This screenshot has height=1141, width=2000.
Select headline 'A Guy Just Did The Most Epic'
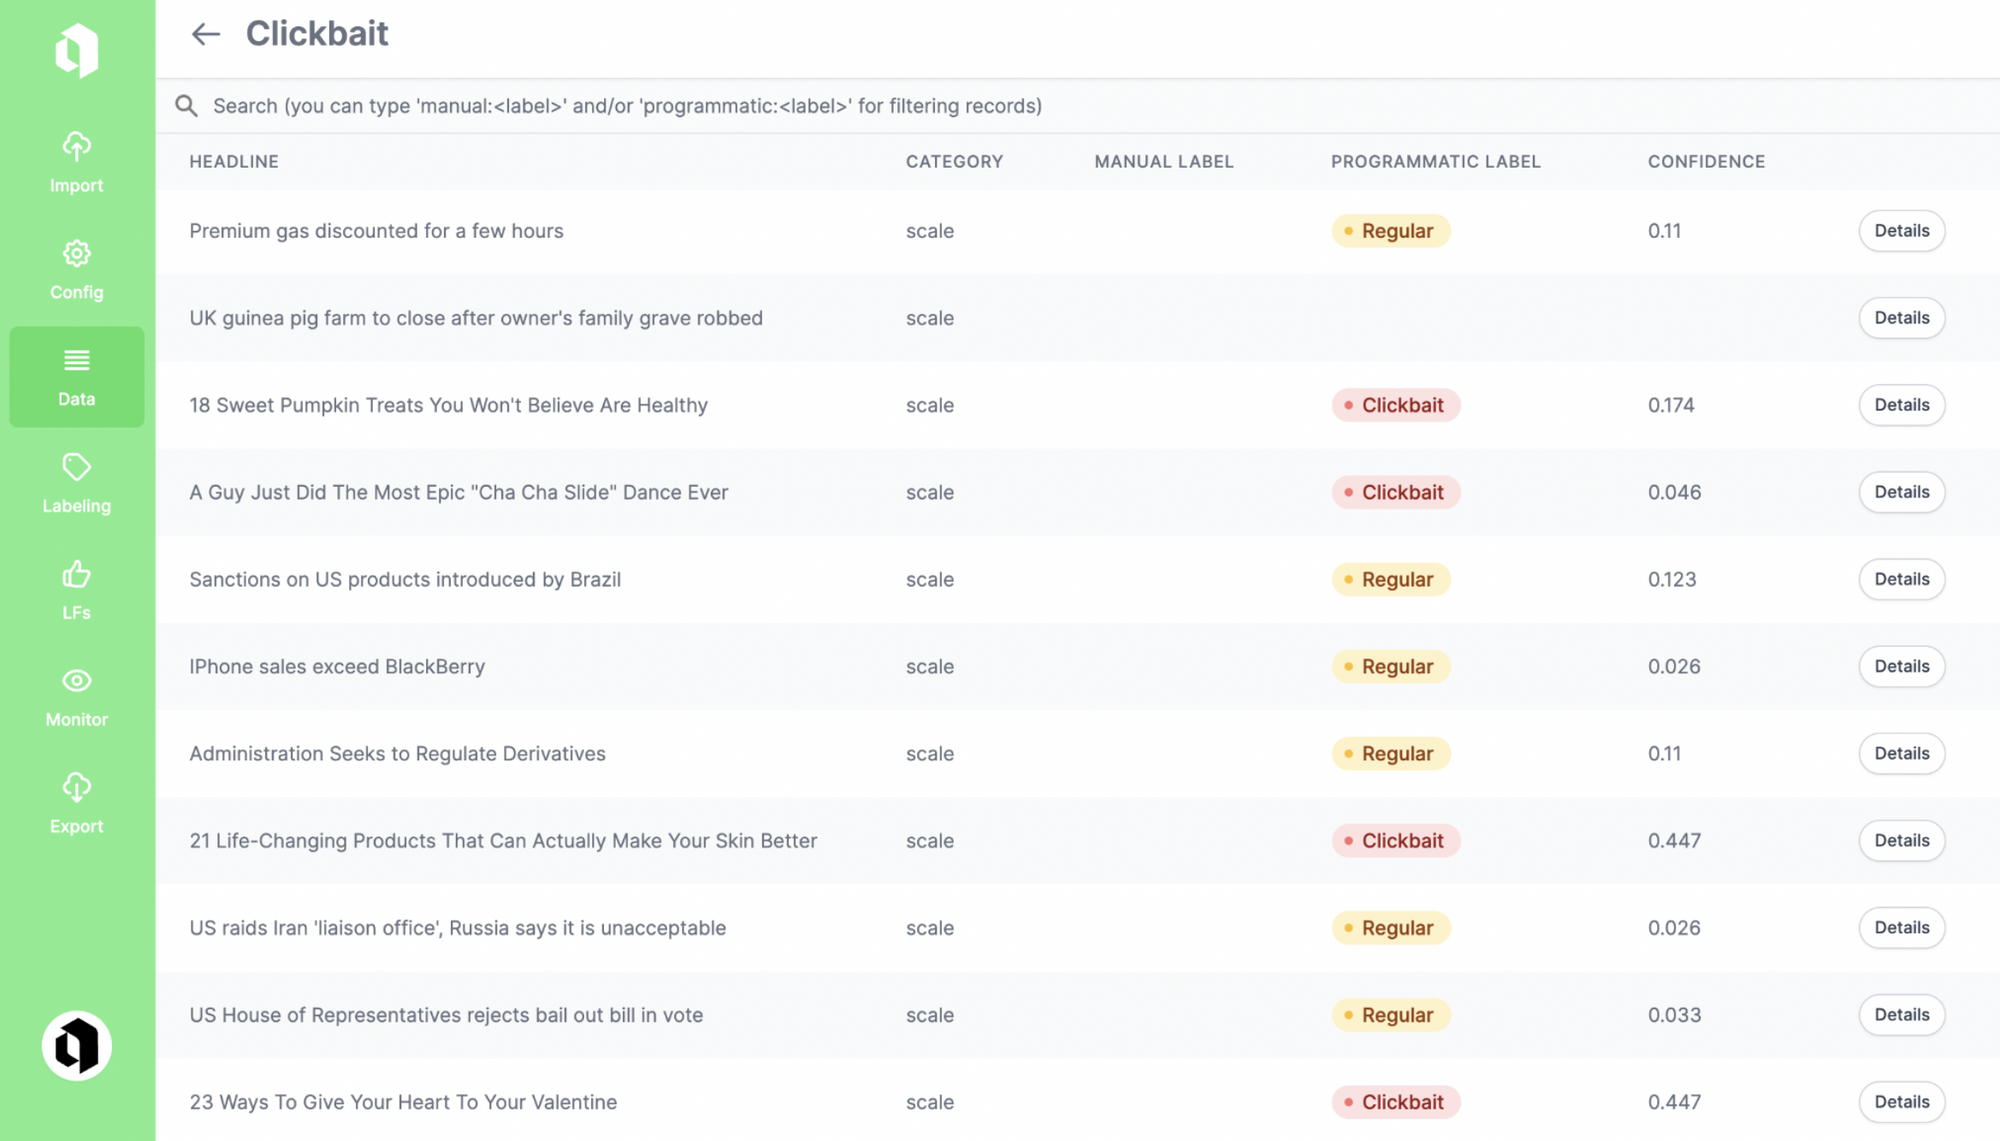pyautogui.click(x=458, y=492)
